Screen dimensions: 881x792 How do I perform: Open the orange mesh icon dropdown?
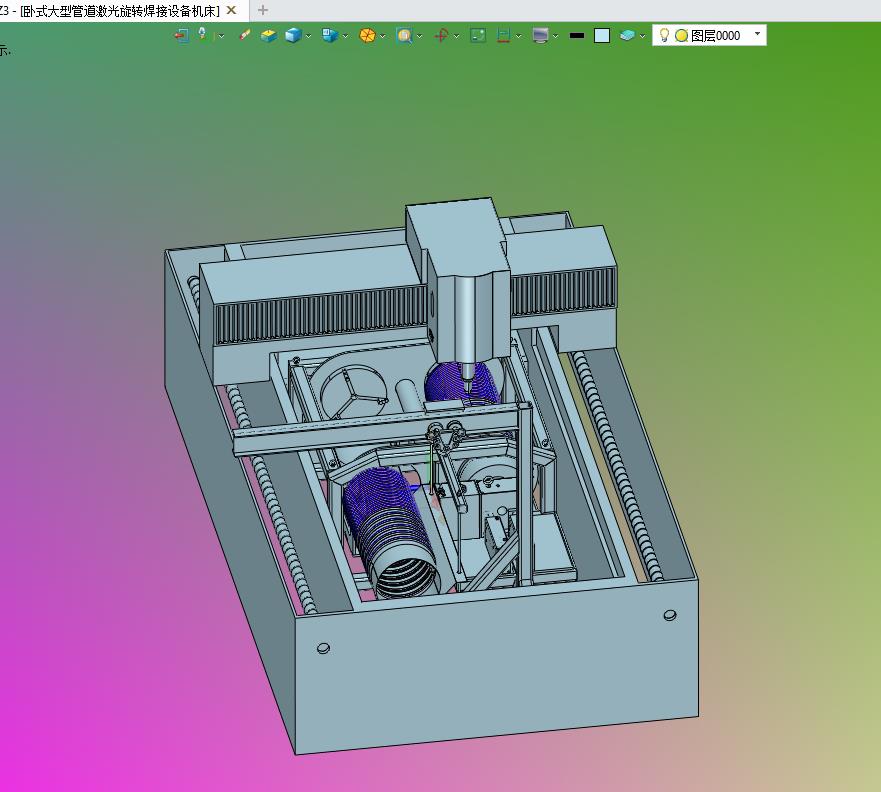click(383, 36)
